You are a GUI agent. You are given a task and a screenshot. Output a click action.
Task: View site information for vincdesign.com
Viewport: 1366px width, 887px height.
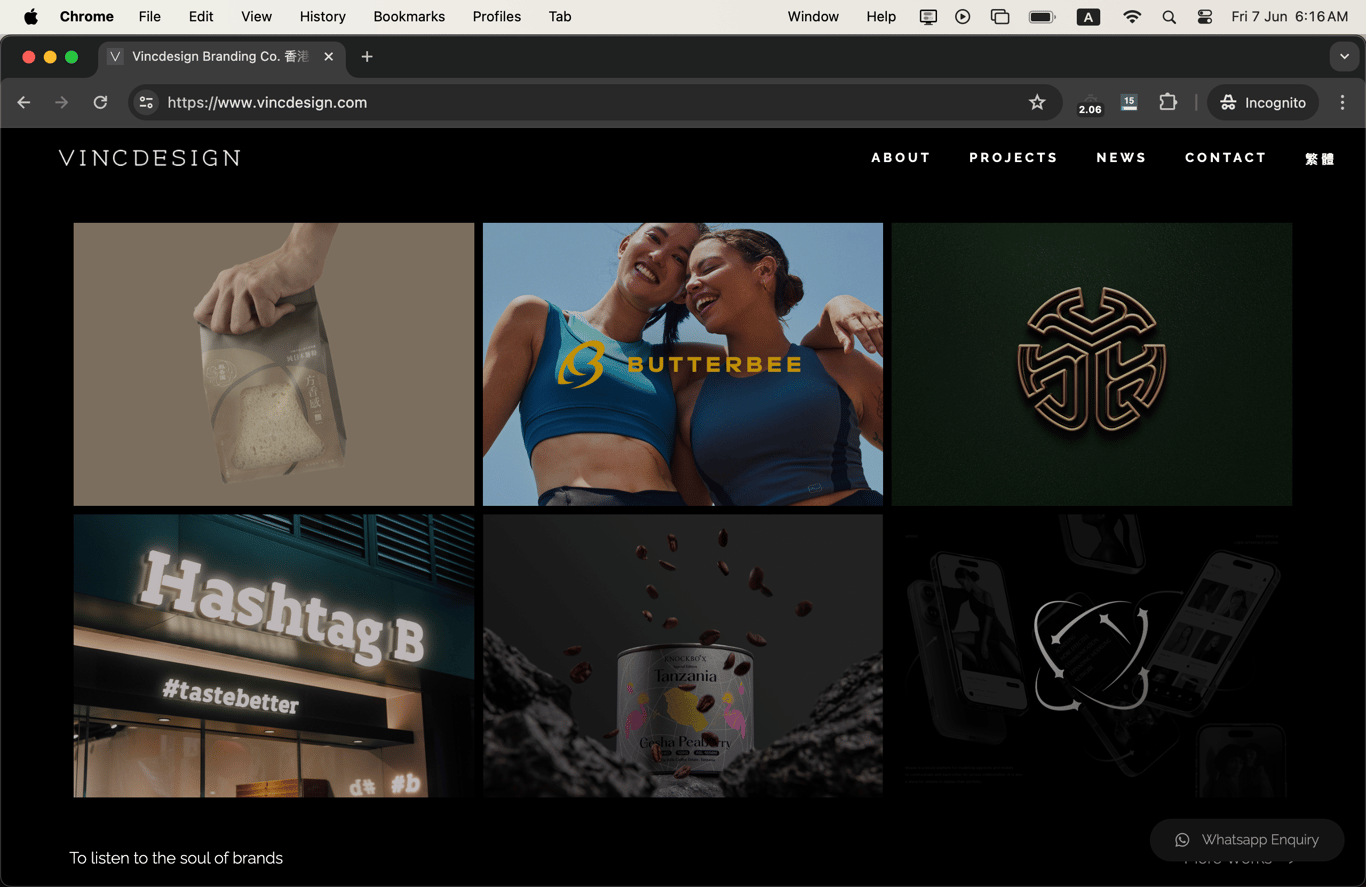(x=147, y=102)
